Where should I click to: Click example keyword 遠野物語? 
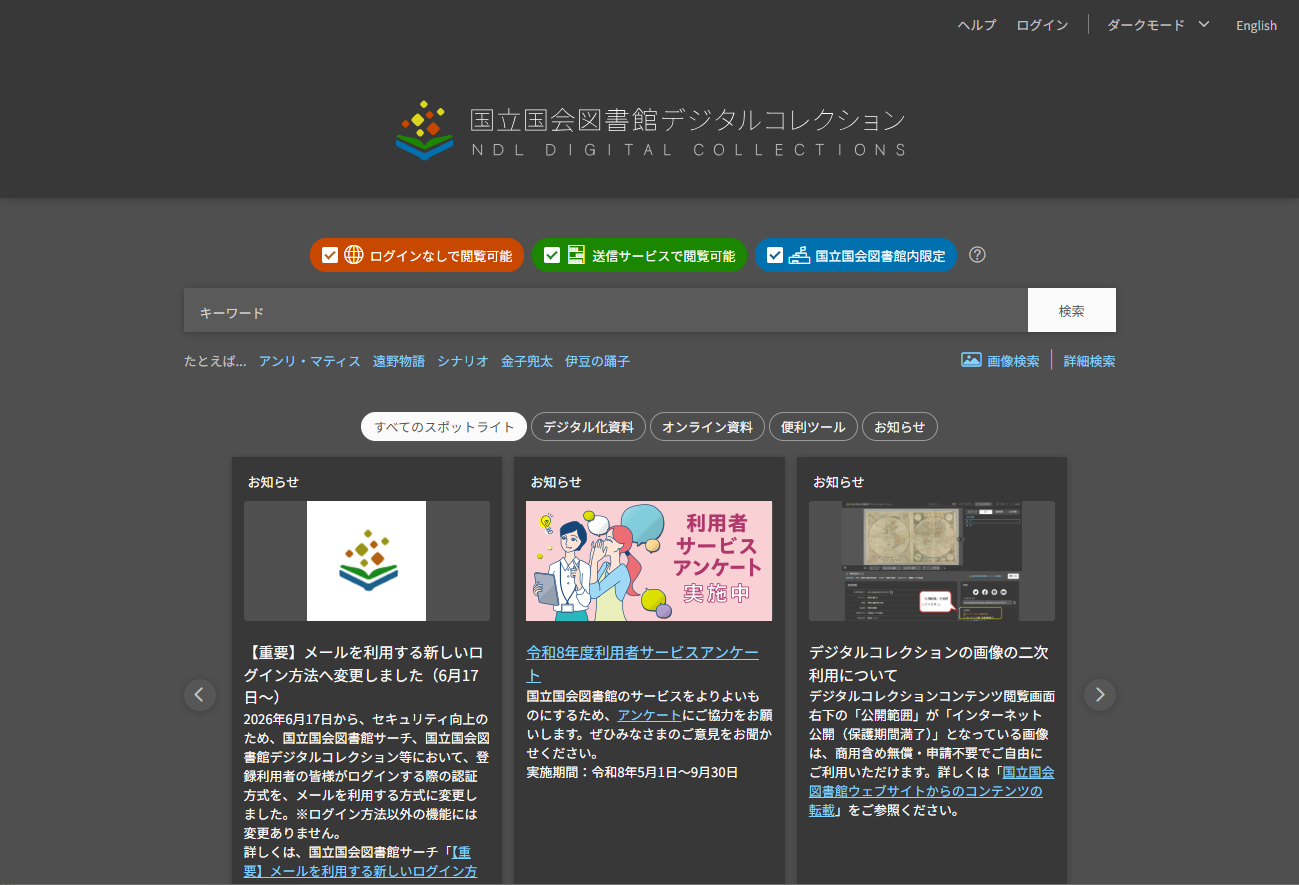pyautogui.click(x=399, y=361)
